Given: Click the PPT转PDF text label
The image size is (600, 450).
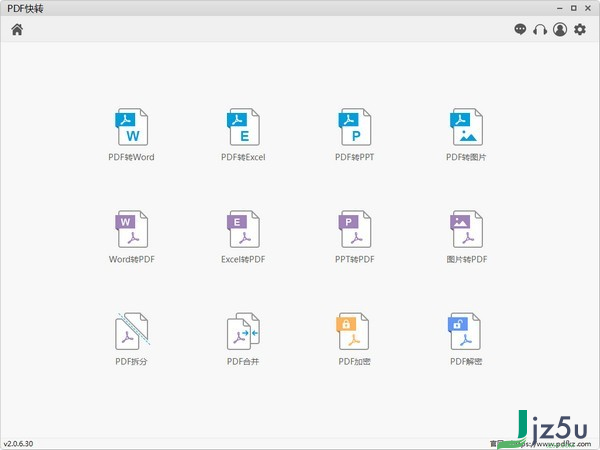Looking at the screenshot, I should pyautogui.click(x=355, y=259).
